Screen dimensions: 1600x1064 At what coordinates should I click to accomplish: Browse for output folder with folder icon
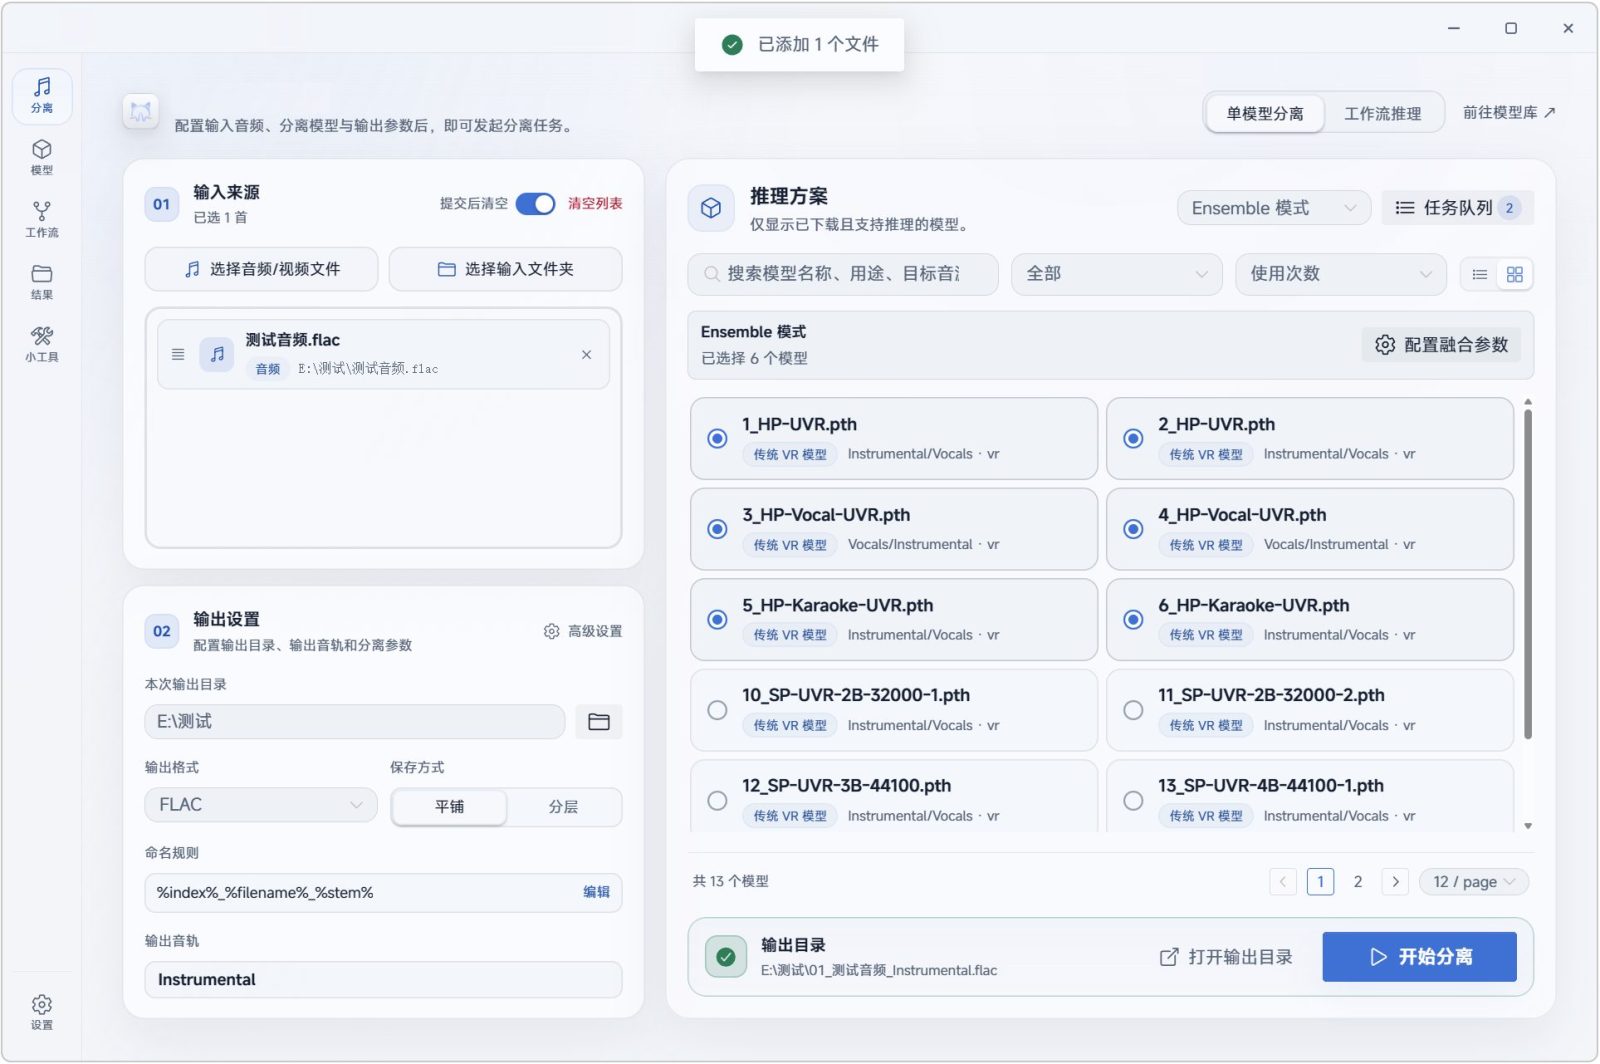tap(599, 722)
